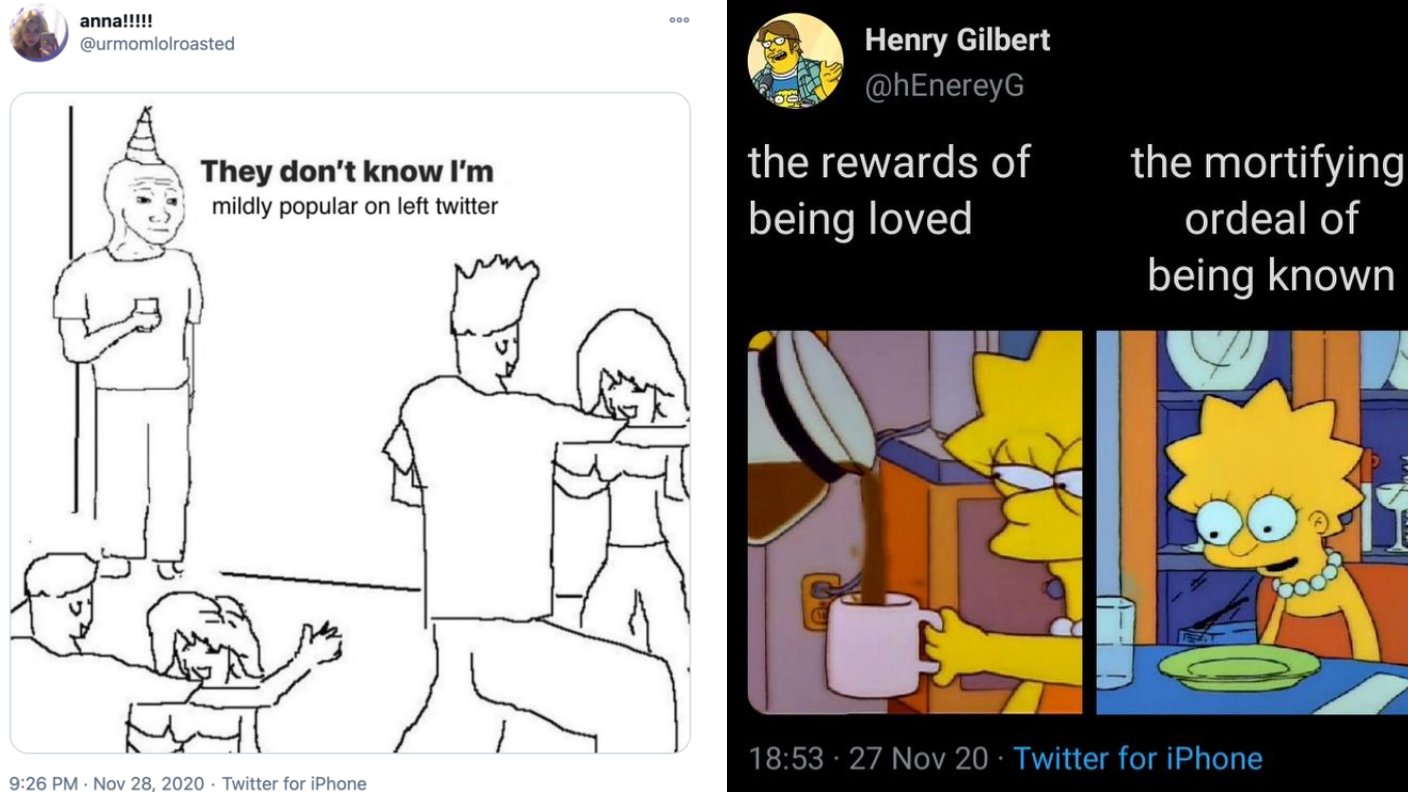Viewport: 1408px width, 792px height.
Task: Click the "They don't know I'm" heading
Action: coord(347,171)
